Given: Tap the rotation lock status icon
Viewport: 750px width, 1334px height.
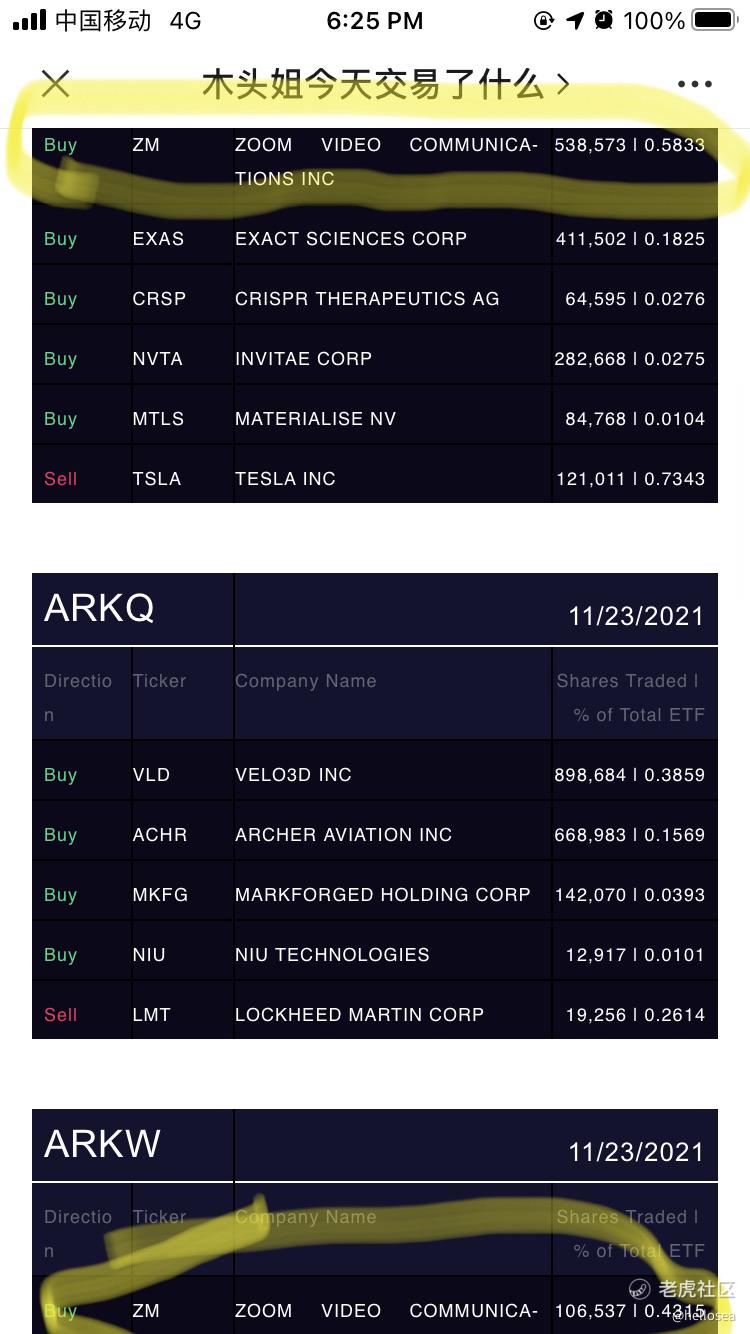Looking at the screenshot, I should 544,20.
